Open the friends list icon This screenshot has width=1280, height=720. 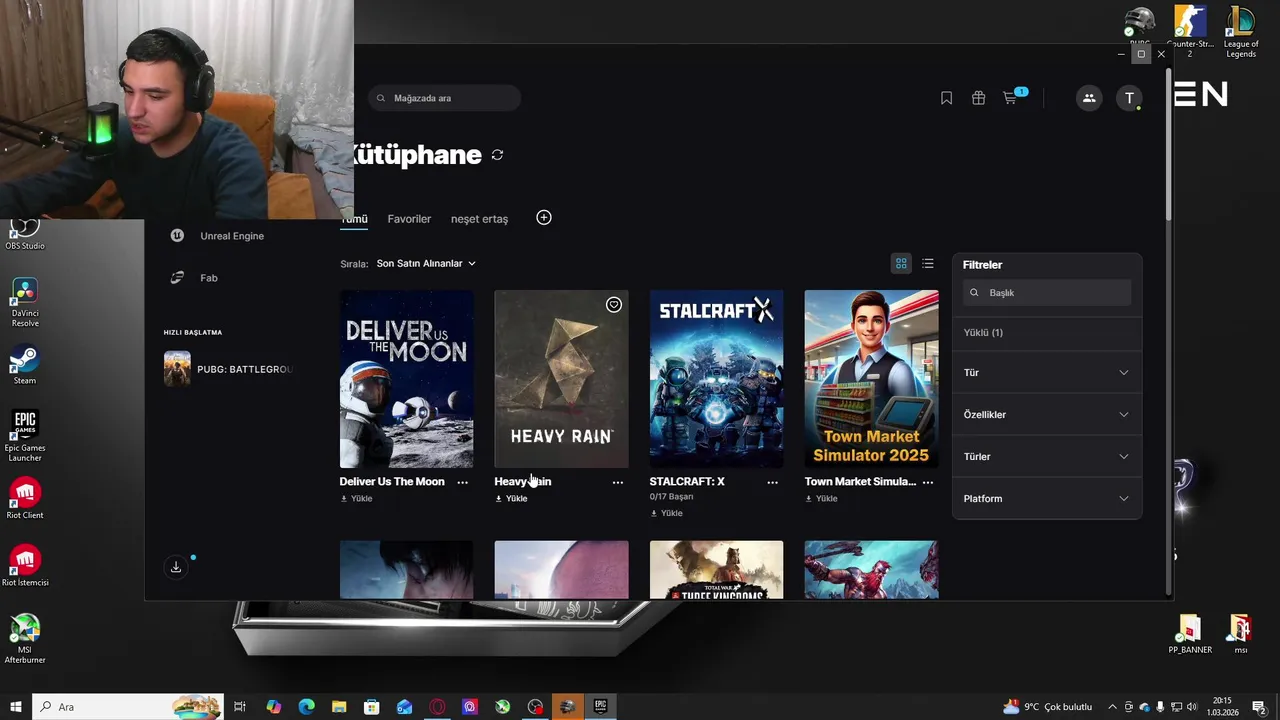1089,98
